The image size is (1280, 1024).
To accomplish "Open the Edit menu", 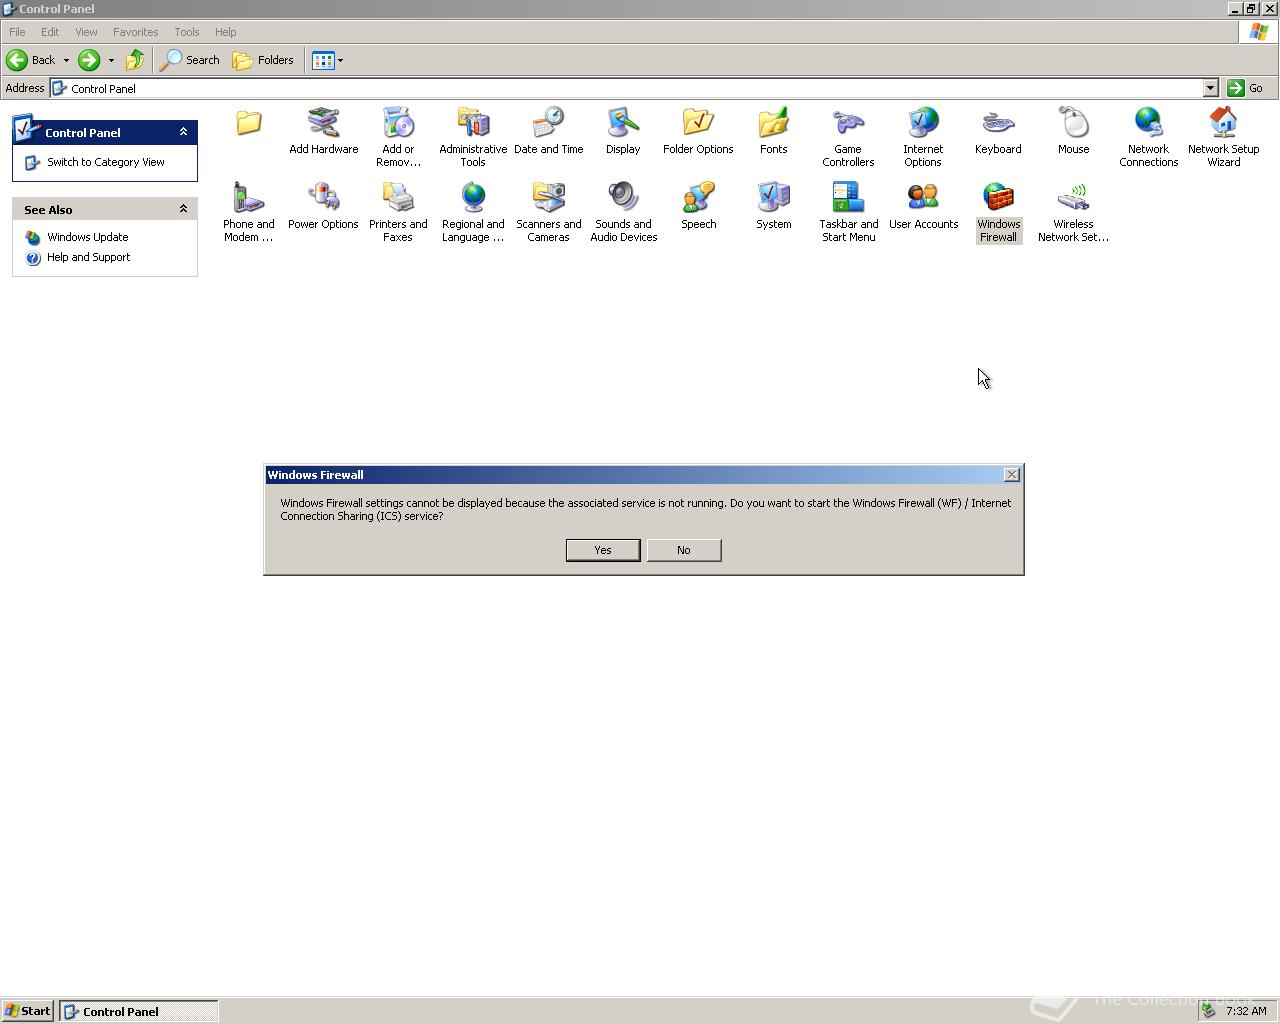I will click(50, 32).
